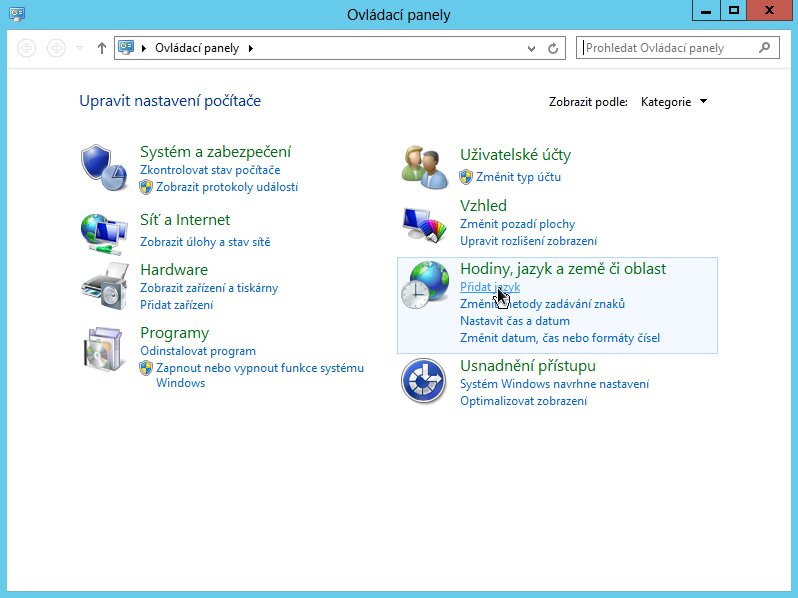Click the refresh button in address bar
Screen dimensions: 798x598
(554, 48)
